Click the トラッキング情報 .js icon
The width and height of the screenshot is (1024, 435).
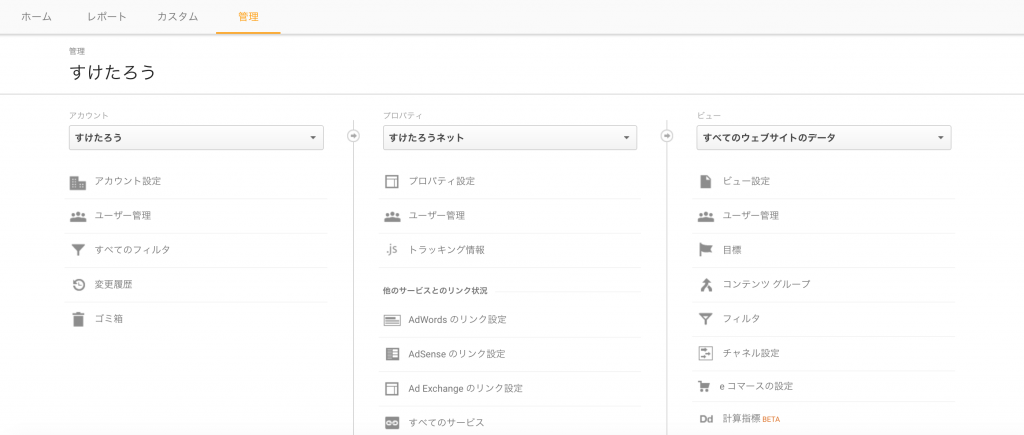pos(392,250)
